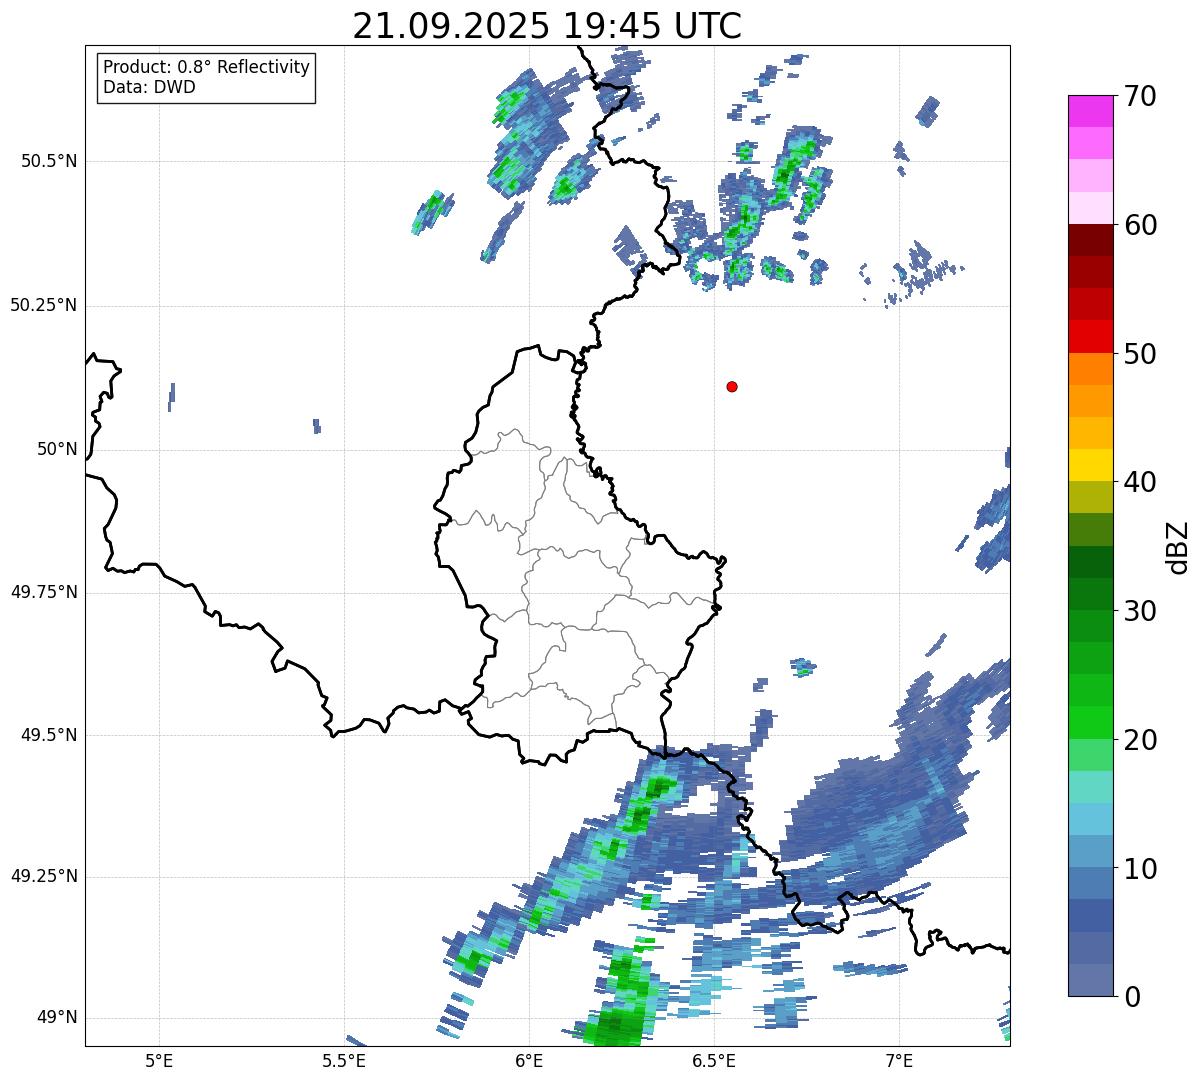Click the 49.25°N latitude label

click(x=44, y=877)
